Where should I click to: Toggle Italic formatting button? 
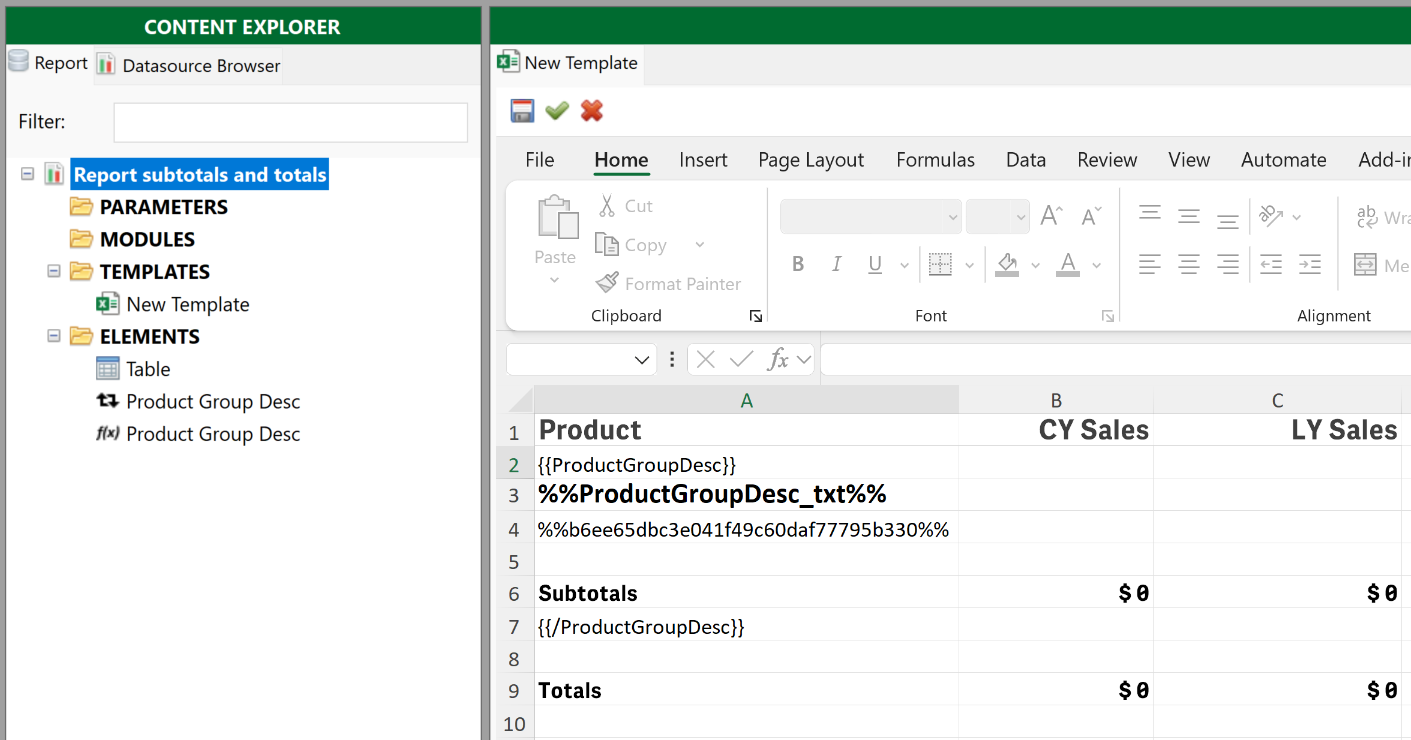coord(836,265)
